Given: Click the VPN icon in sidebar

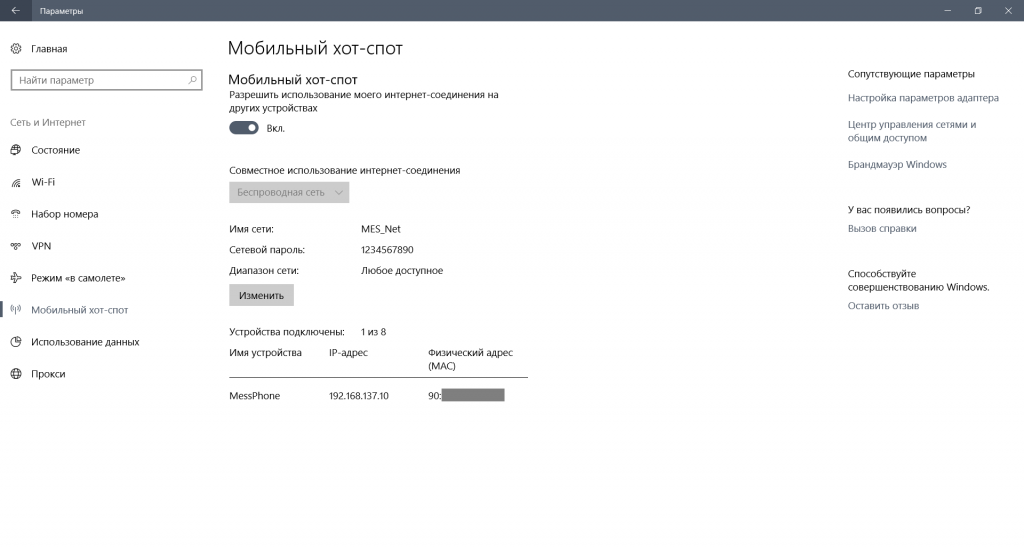Looking at the screenshot, I should click(16, 245).
